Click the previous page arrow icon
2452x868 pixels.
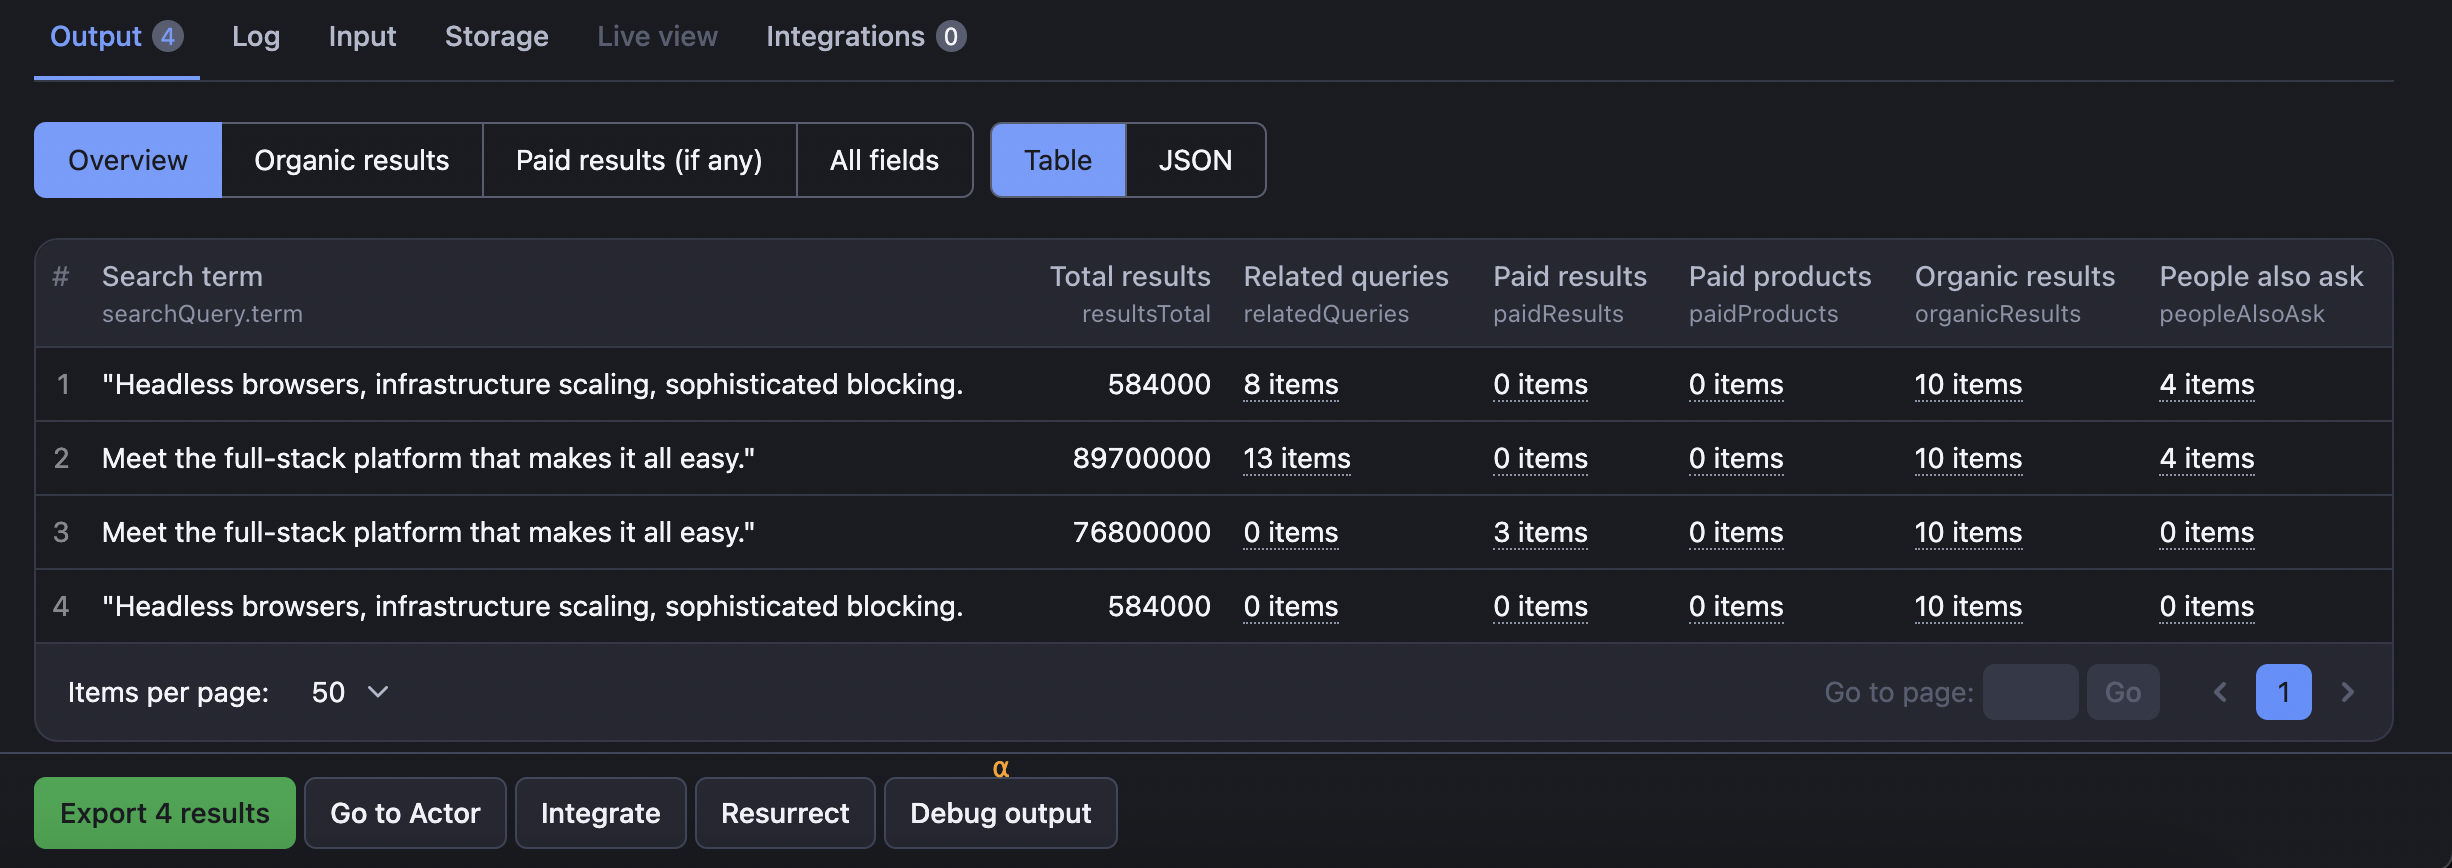(2220, 692)
